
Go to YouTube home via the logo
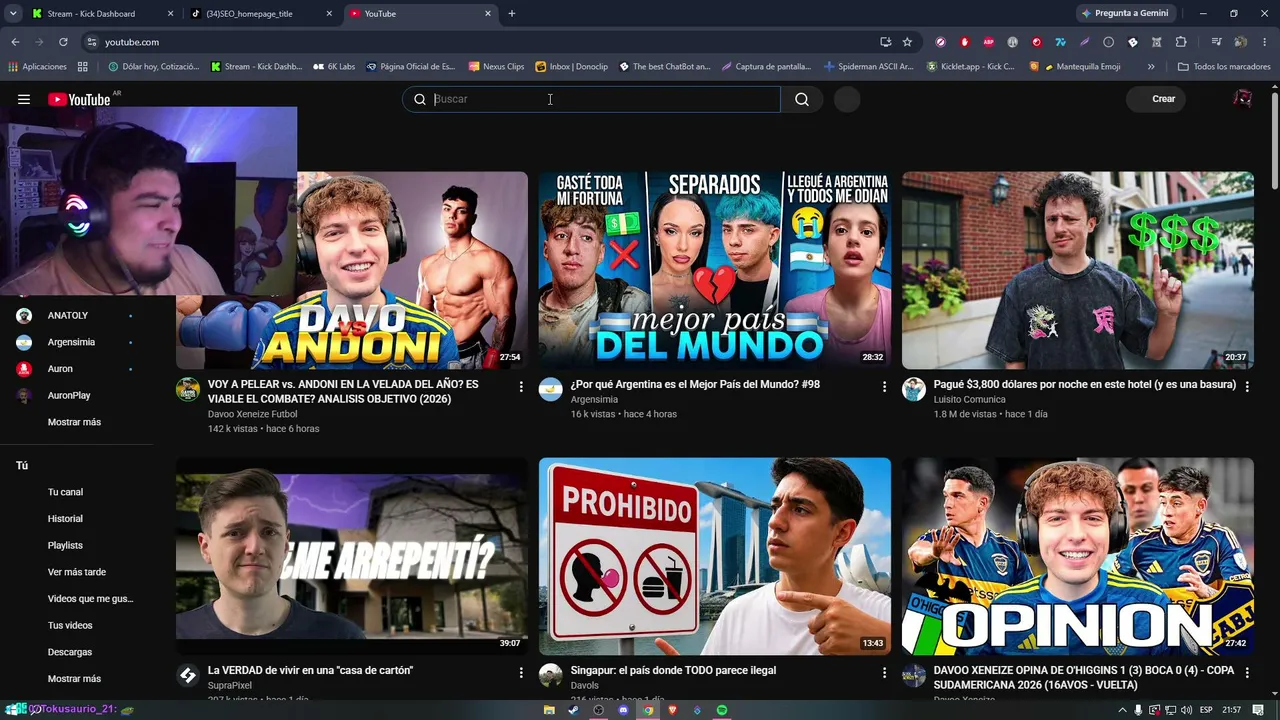point(79,99)
